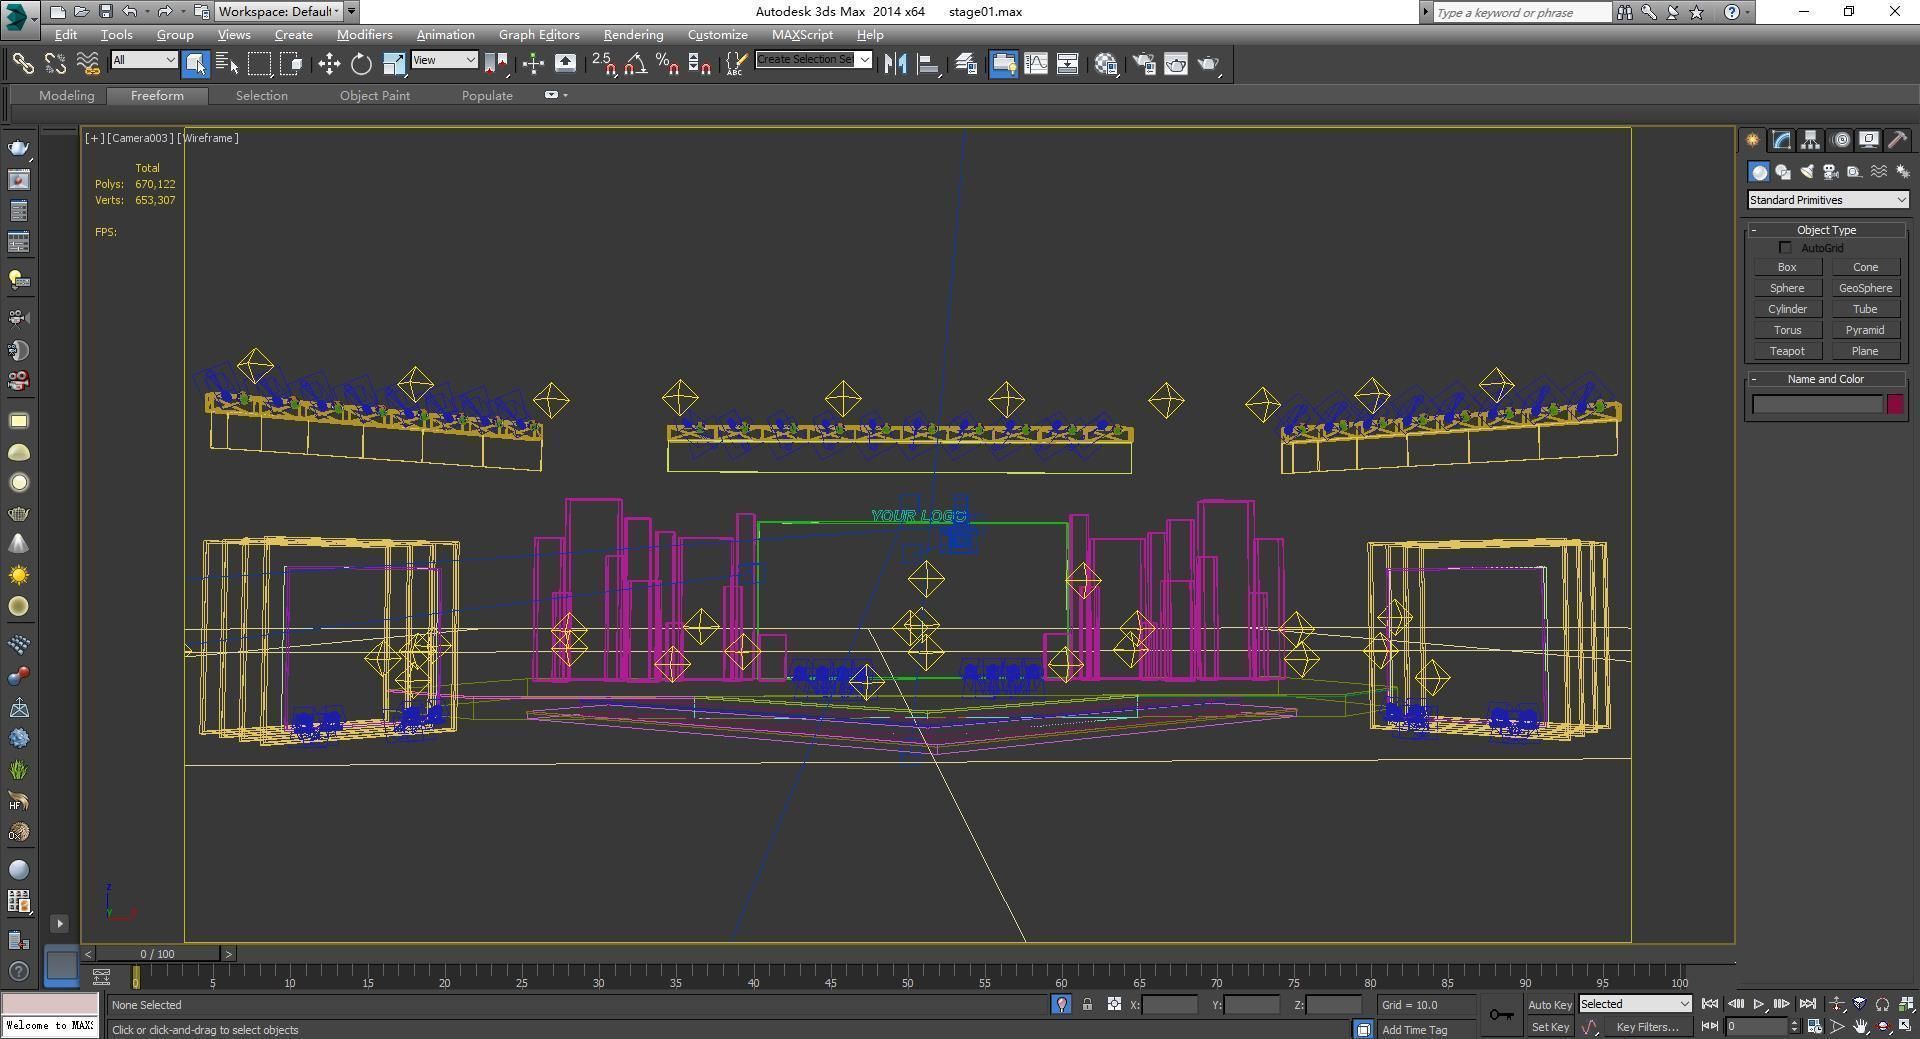
Task: Click the Unlink Selection icon
Action: point(55,64)
